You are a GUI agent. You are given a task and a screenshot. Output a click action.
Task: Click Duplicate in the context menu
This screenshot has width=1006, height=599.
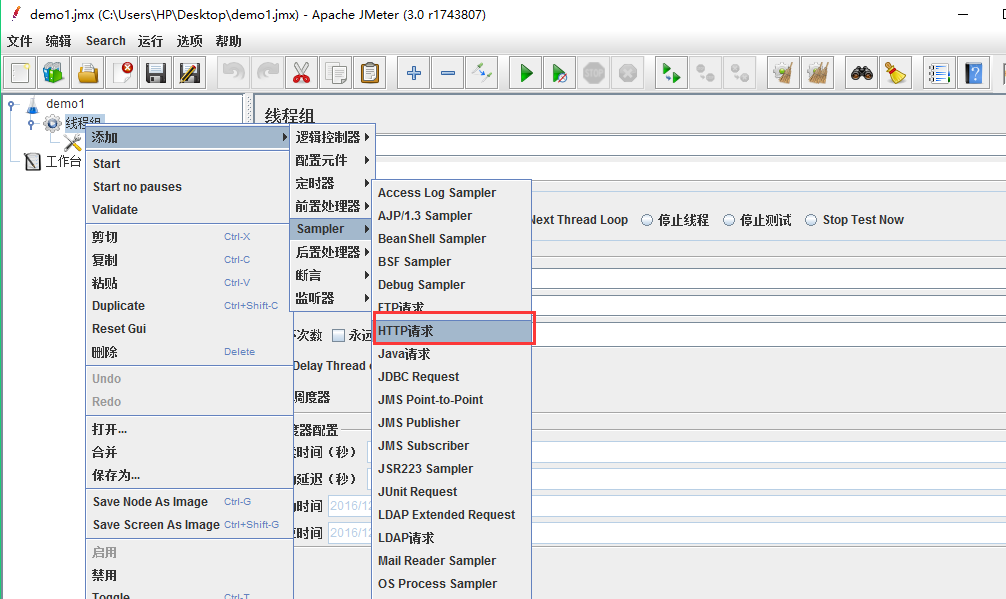click(x=188, y=306)
